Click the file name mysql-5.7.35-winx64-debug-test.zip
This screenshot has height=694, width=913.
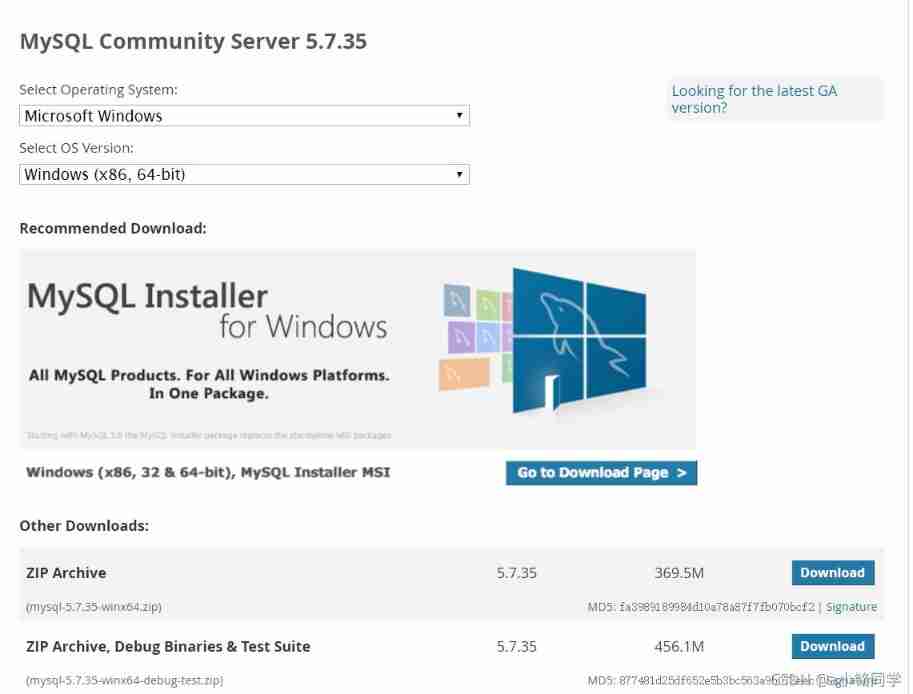[125, 680]
